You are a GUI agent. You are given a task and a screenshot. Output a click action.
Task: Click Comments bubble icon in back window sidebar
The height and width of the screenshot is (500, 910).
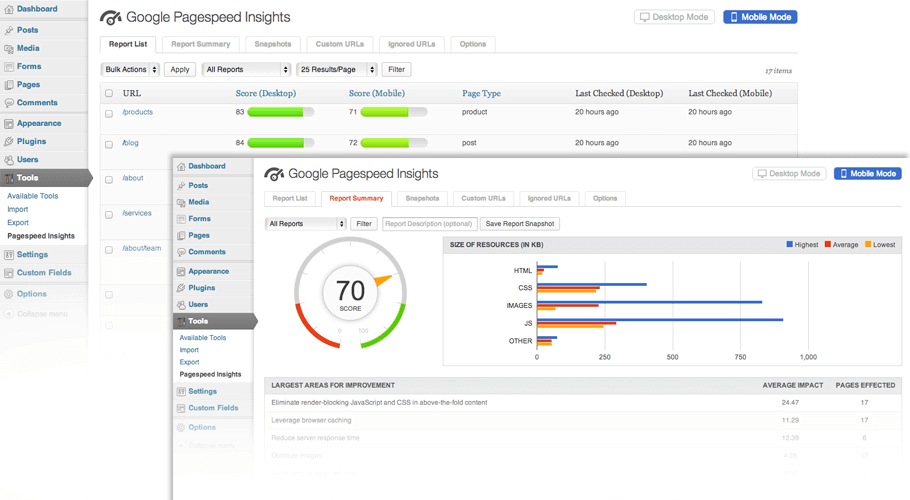(x=9, y=103)
